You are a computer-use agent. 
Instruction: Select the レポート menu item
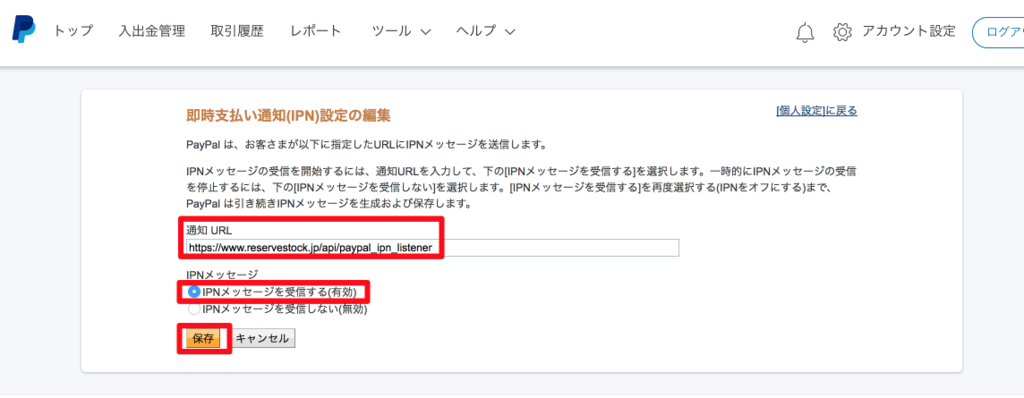tap(316, 31)
